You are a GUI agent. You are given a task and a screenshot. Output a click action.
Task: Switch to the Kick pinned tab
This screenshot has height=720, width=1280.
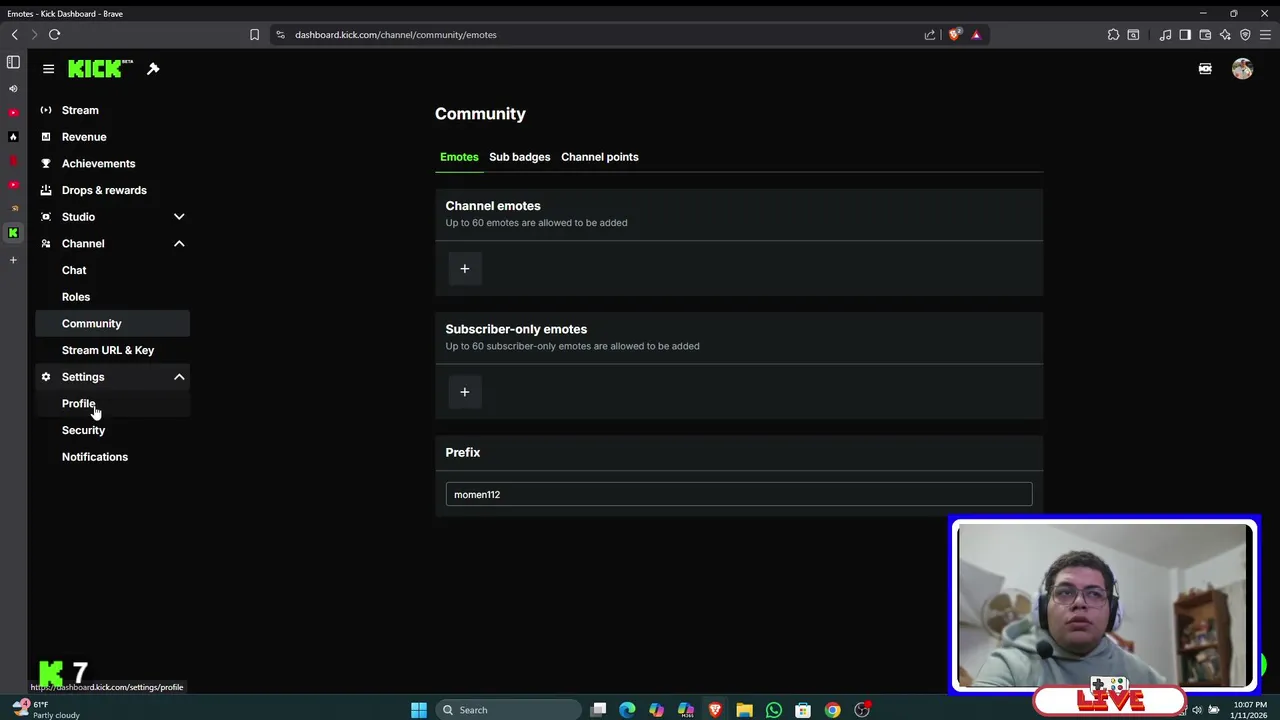pos(13,232)
